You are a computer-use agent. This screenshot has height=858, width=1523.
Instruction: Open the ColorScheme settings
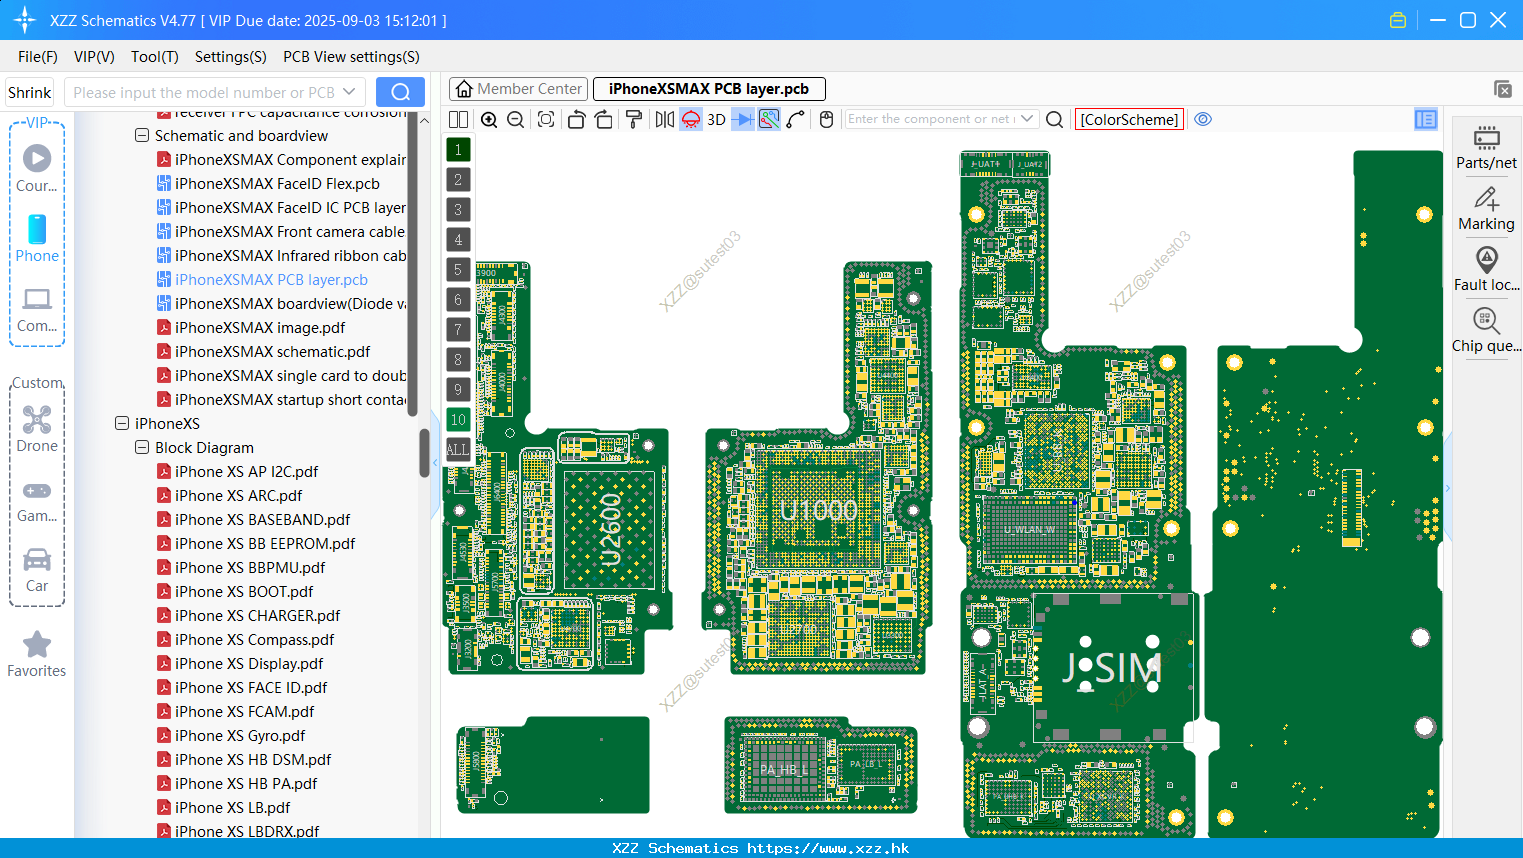tap(1129, 119)
